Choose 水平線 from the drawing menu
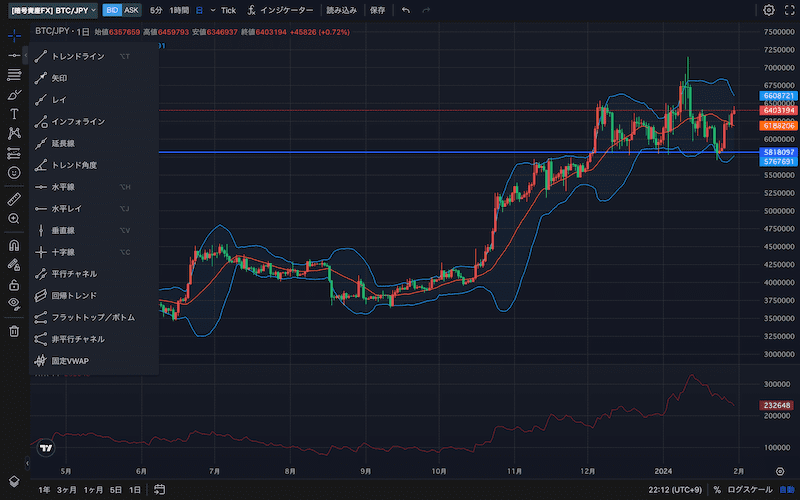The height and width of the screenshot is (500, 800). pos(94,187)
